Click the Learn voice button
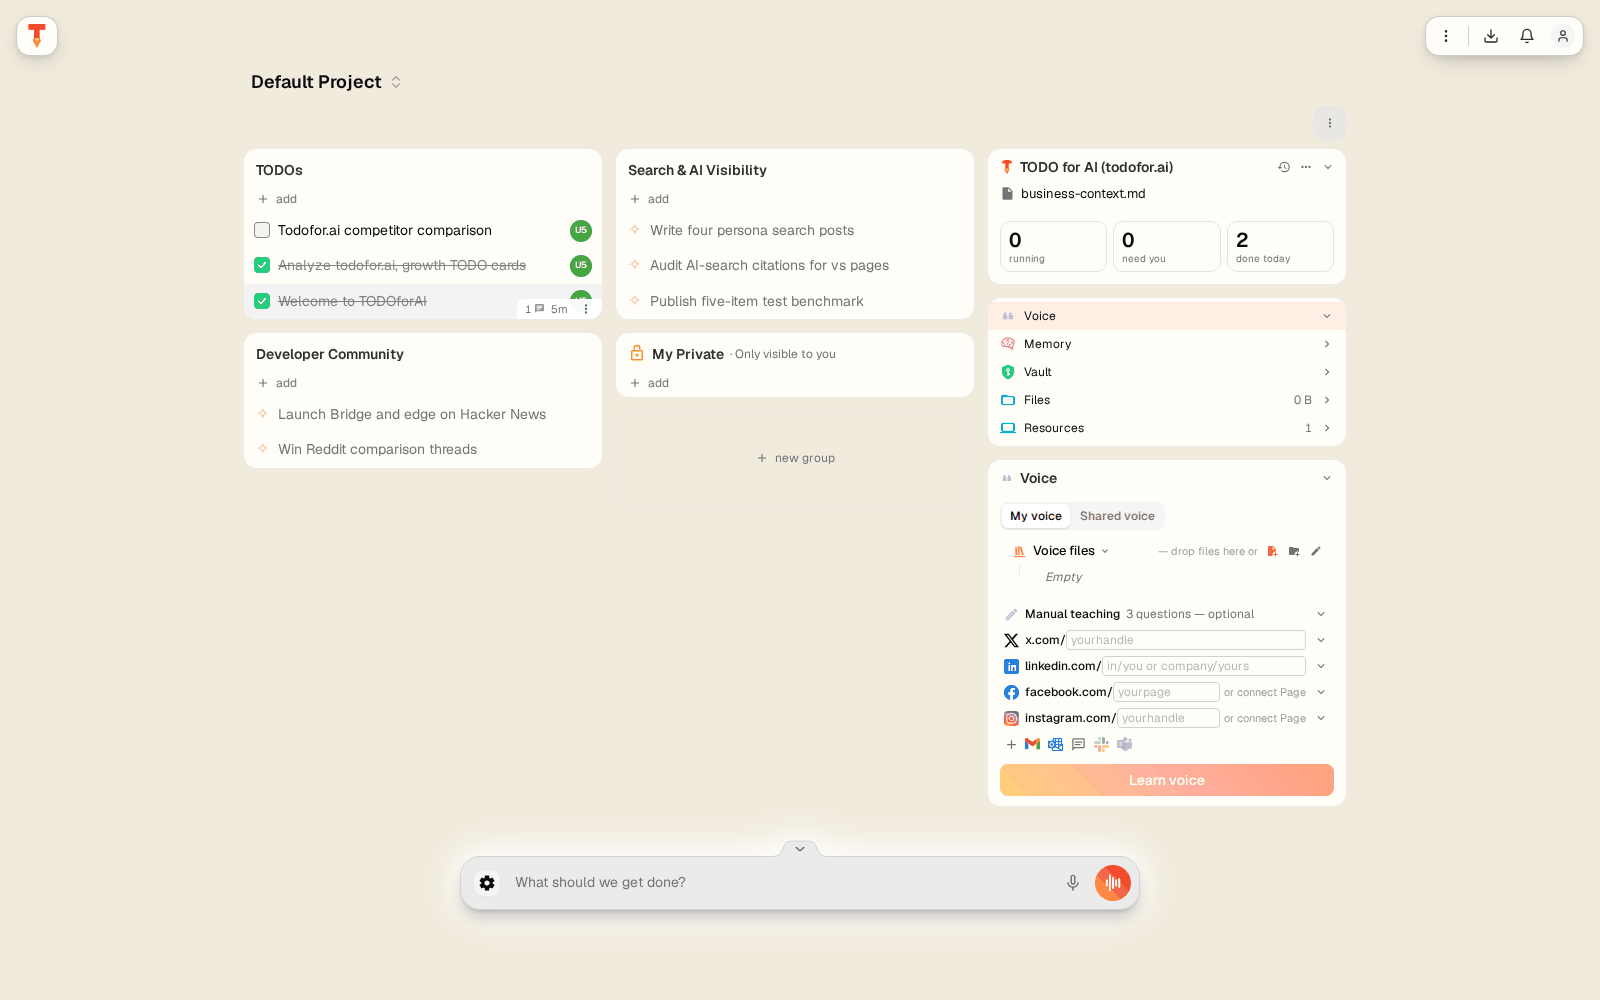 tap(1167, 780)
